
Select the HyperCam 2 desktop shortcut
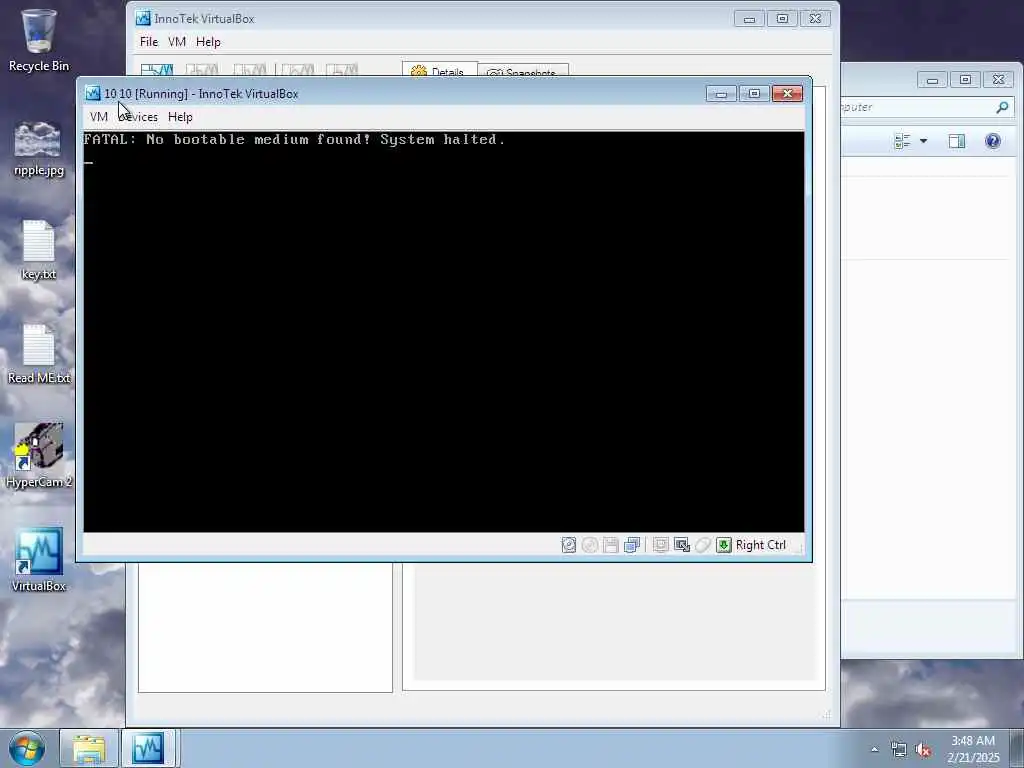click(x=39, y=455)
